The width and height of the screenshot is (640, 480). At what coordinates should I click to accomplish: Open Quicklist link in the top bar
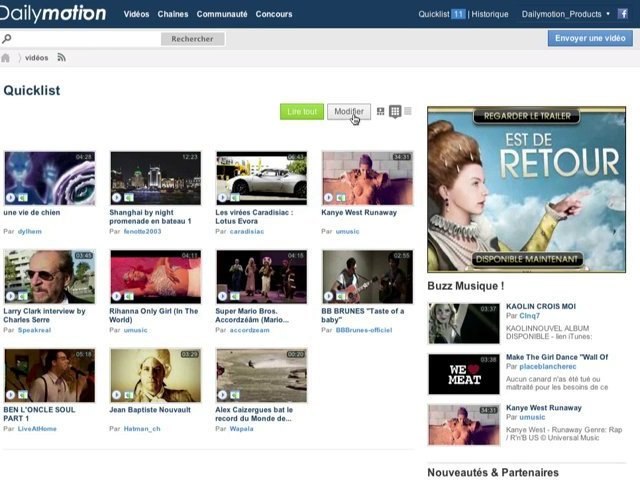click(x=434, y=14)
